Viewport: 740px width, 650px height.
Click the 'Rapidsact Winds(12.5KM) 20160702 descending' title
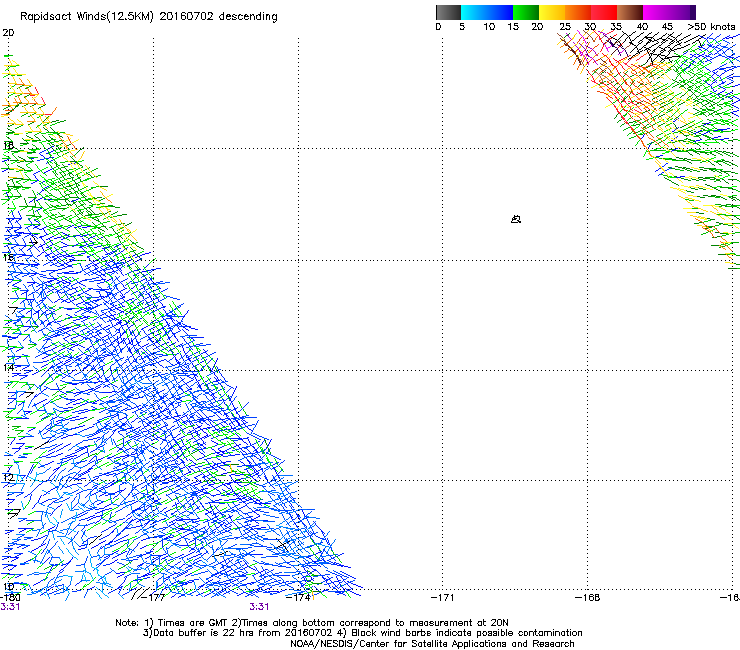coord(149,17)
